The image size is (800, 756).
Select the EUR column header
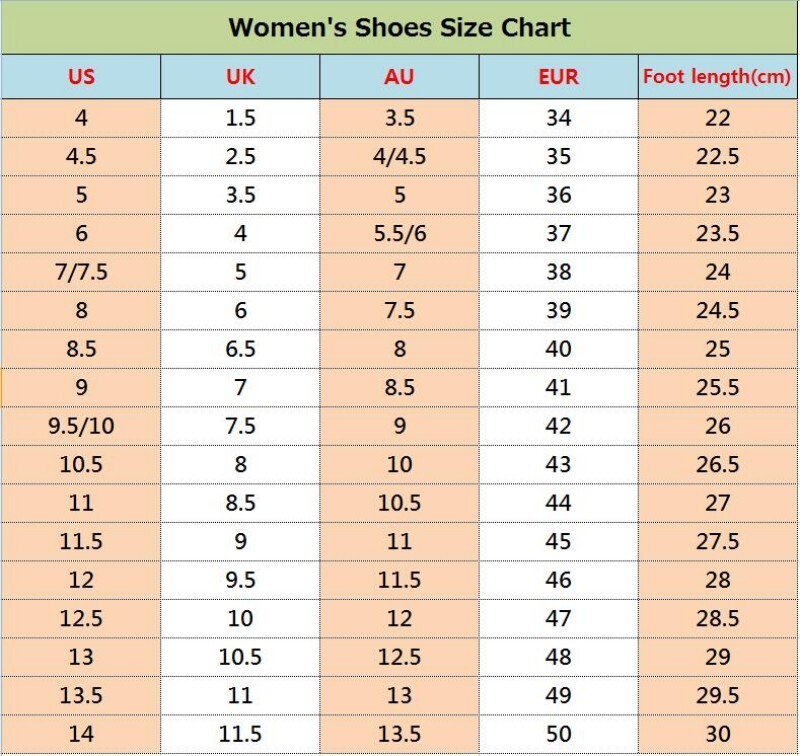(x=559, y=77)
